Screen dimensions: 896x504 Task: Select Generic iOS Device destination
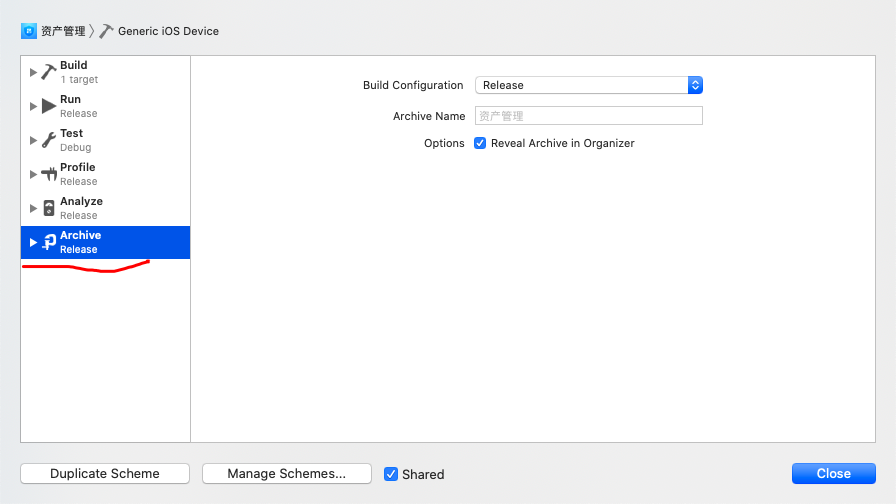(x=168, y=31)
